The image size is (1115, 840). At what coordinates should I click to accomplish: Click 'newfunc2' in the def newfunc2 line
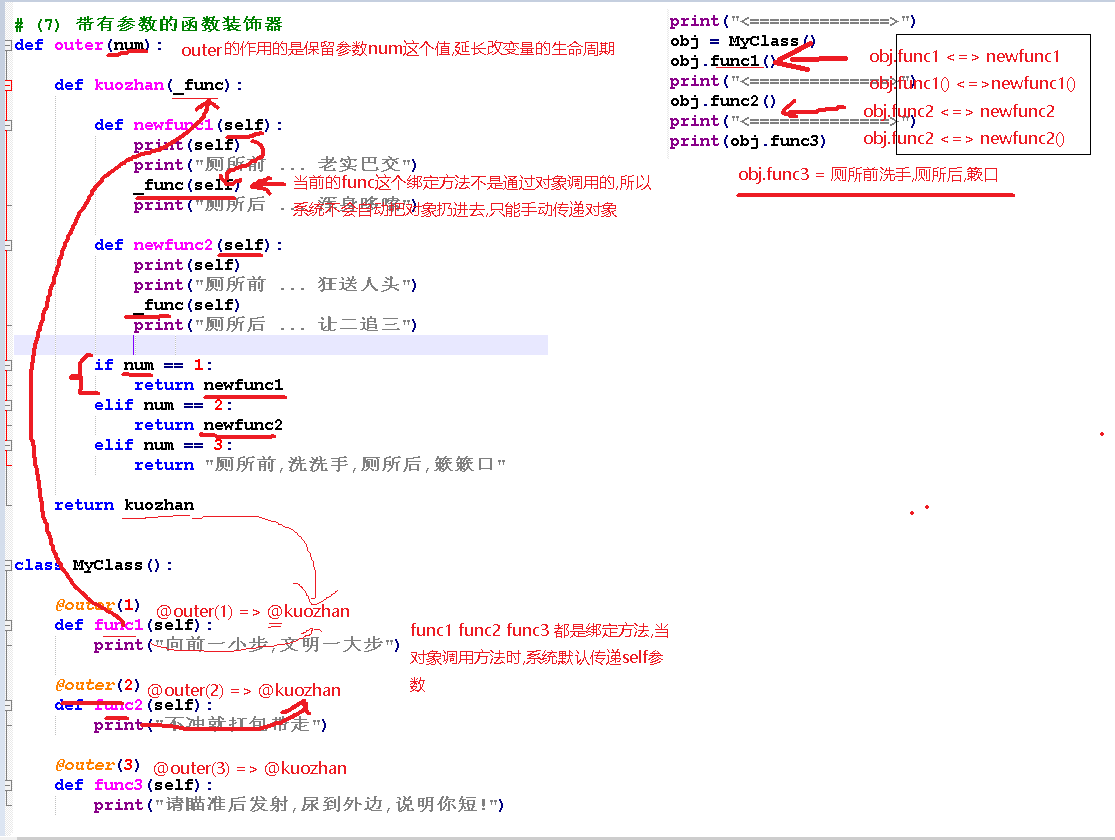pyautogui.click(x=173, y=245)
